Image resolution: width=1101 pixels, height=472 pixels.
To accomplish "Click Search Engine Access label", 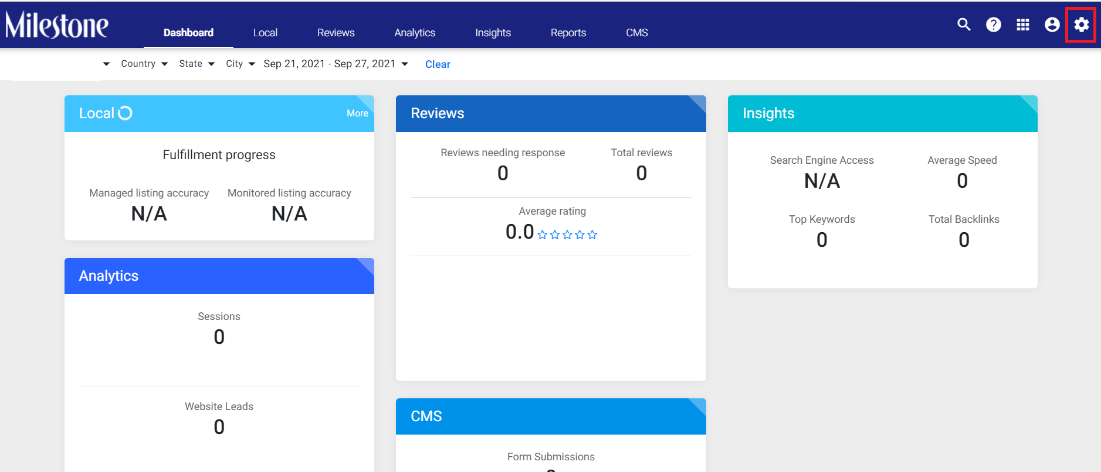I will [x=822, y=160].
